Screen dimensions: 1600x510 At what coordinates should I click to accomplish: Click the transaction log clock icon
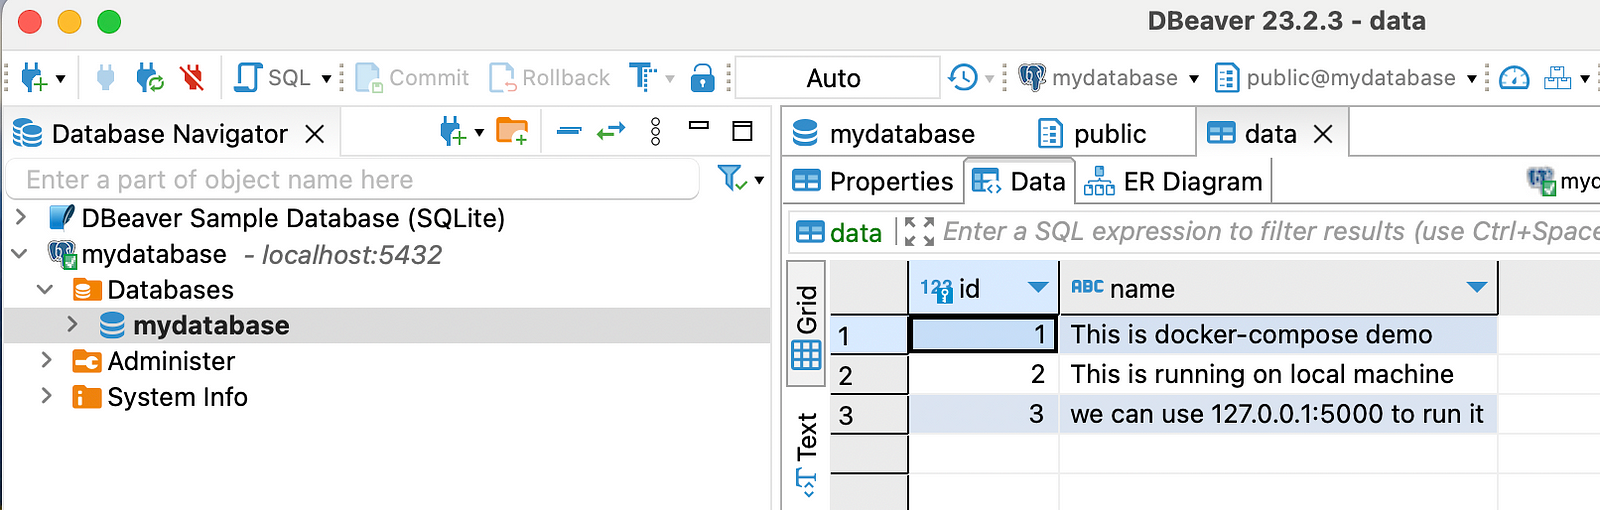point(963,77)
